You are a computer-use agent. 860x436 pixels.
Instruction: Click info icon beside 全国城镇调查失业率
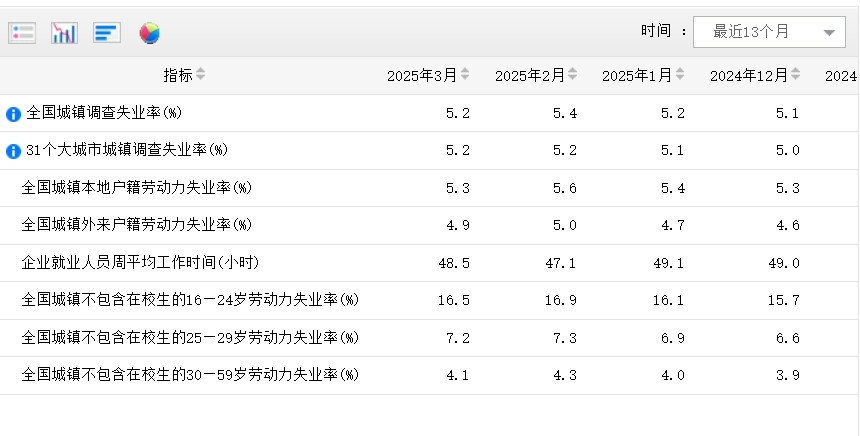coord(13,114)
